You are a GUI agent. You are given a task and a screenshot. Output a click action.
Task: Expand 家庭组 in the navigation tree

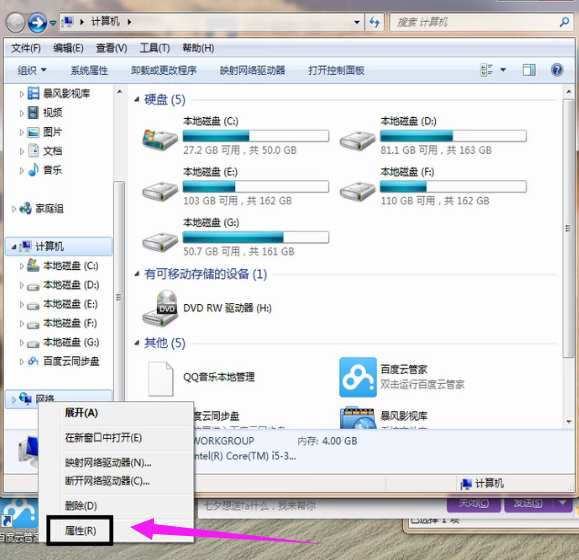[14, 209]
